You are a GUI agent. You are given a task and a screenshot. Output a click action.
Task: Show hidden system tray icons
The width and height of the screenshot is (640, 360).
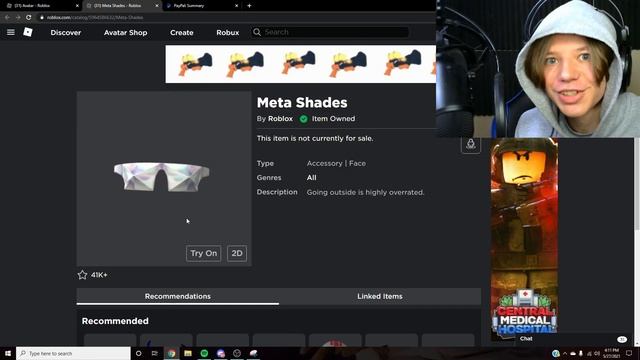[565, 353]
